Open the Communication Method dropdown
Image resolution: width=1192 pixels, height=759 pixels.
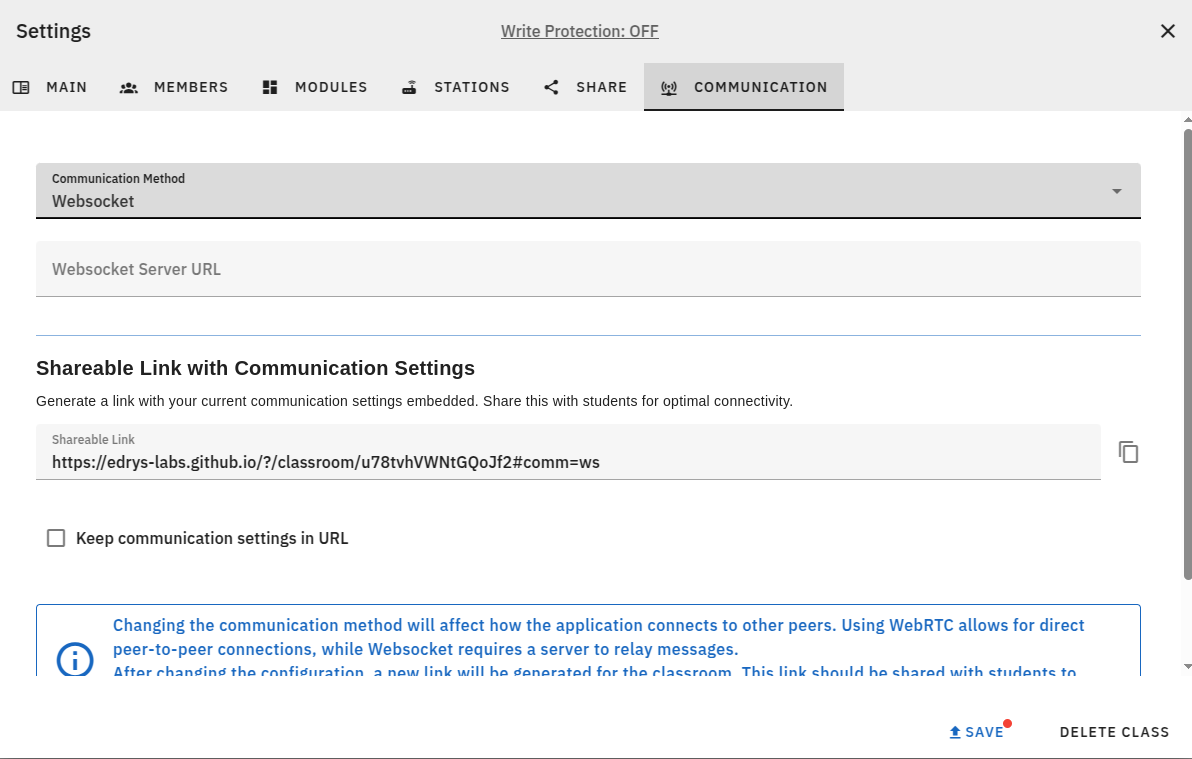1115,190
